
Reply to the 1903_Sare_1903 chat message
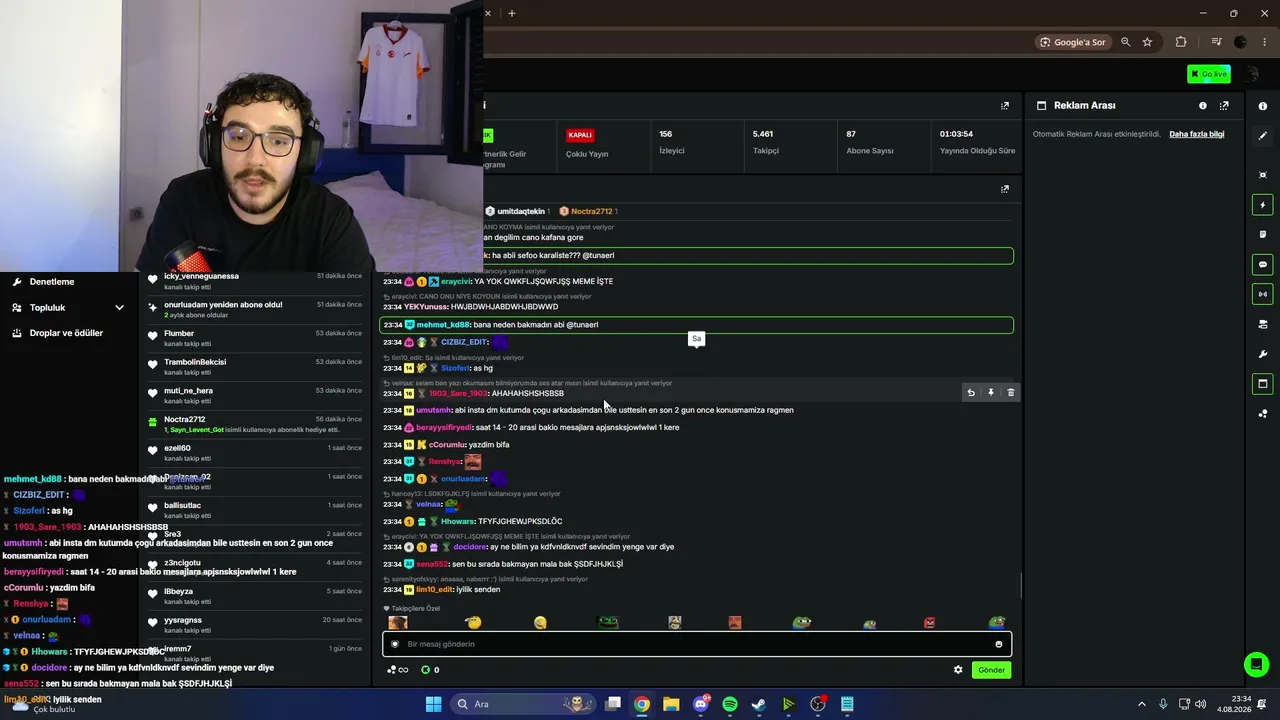[971, 393]
